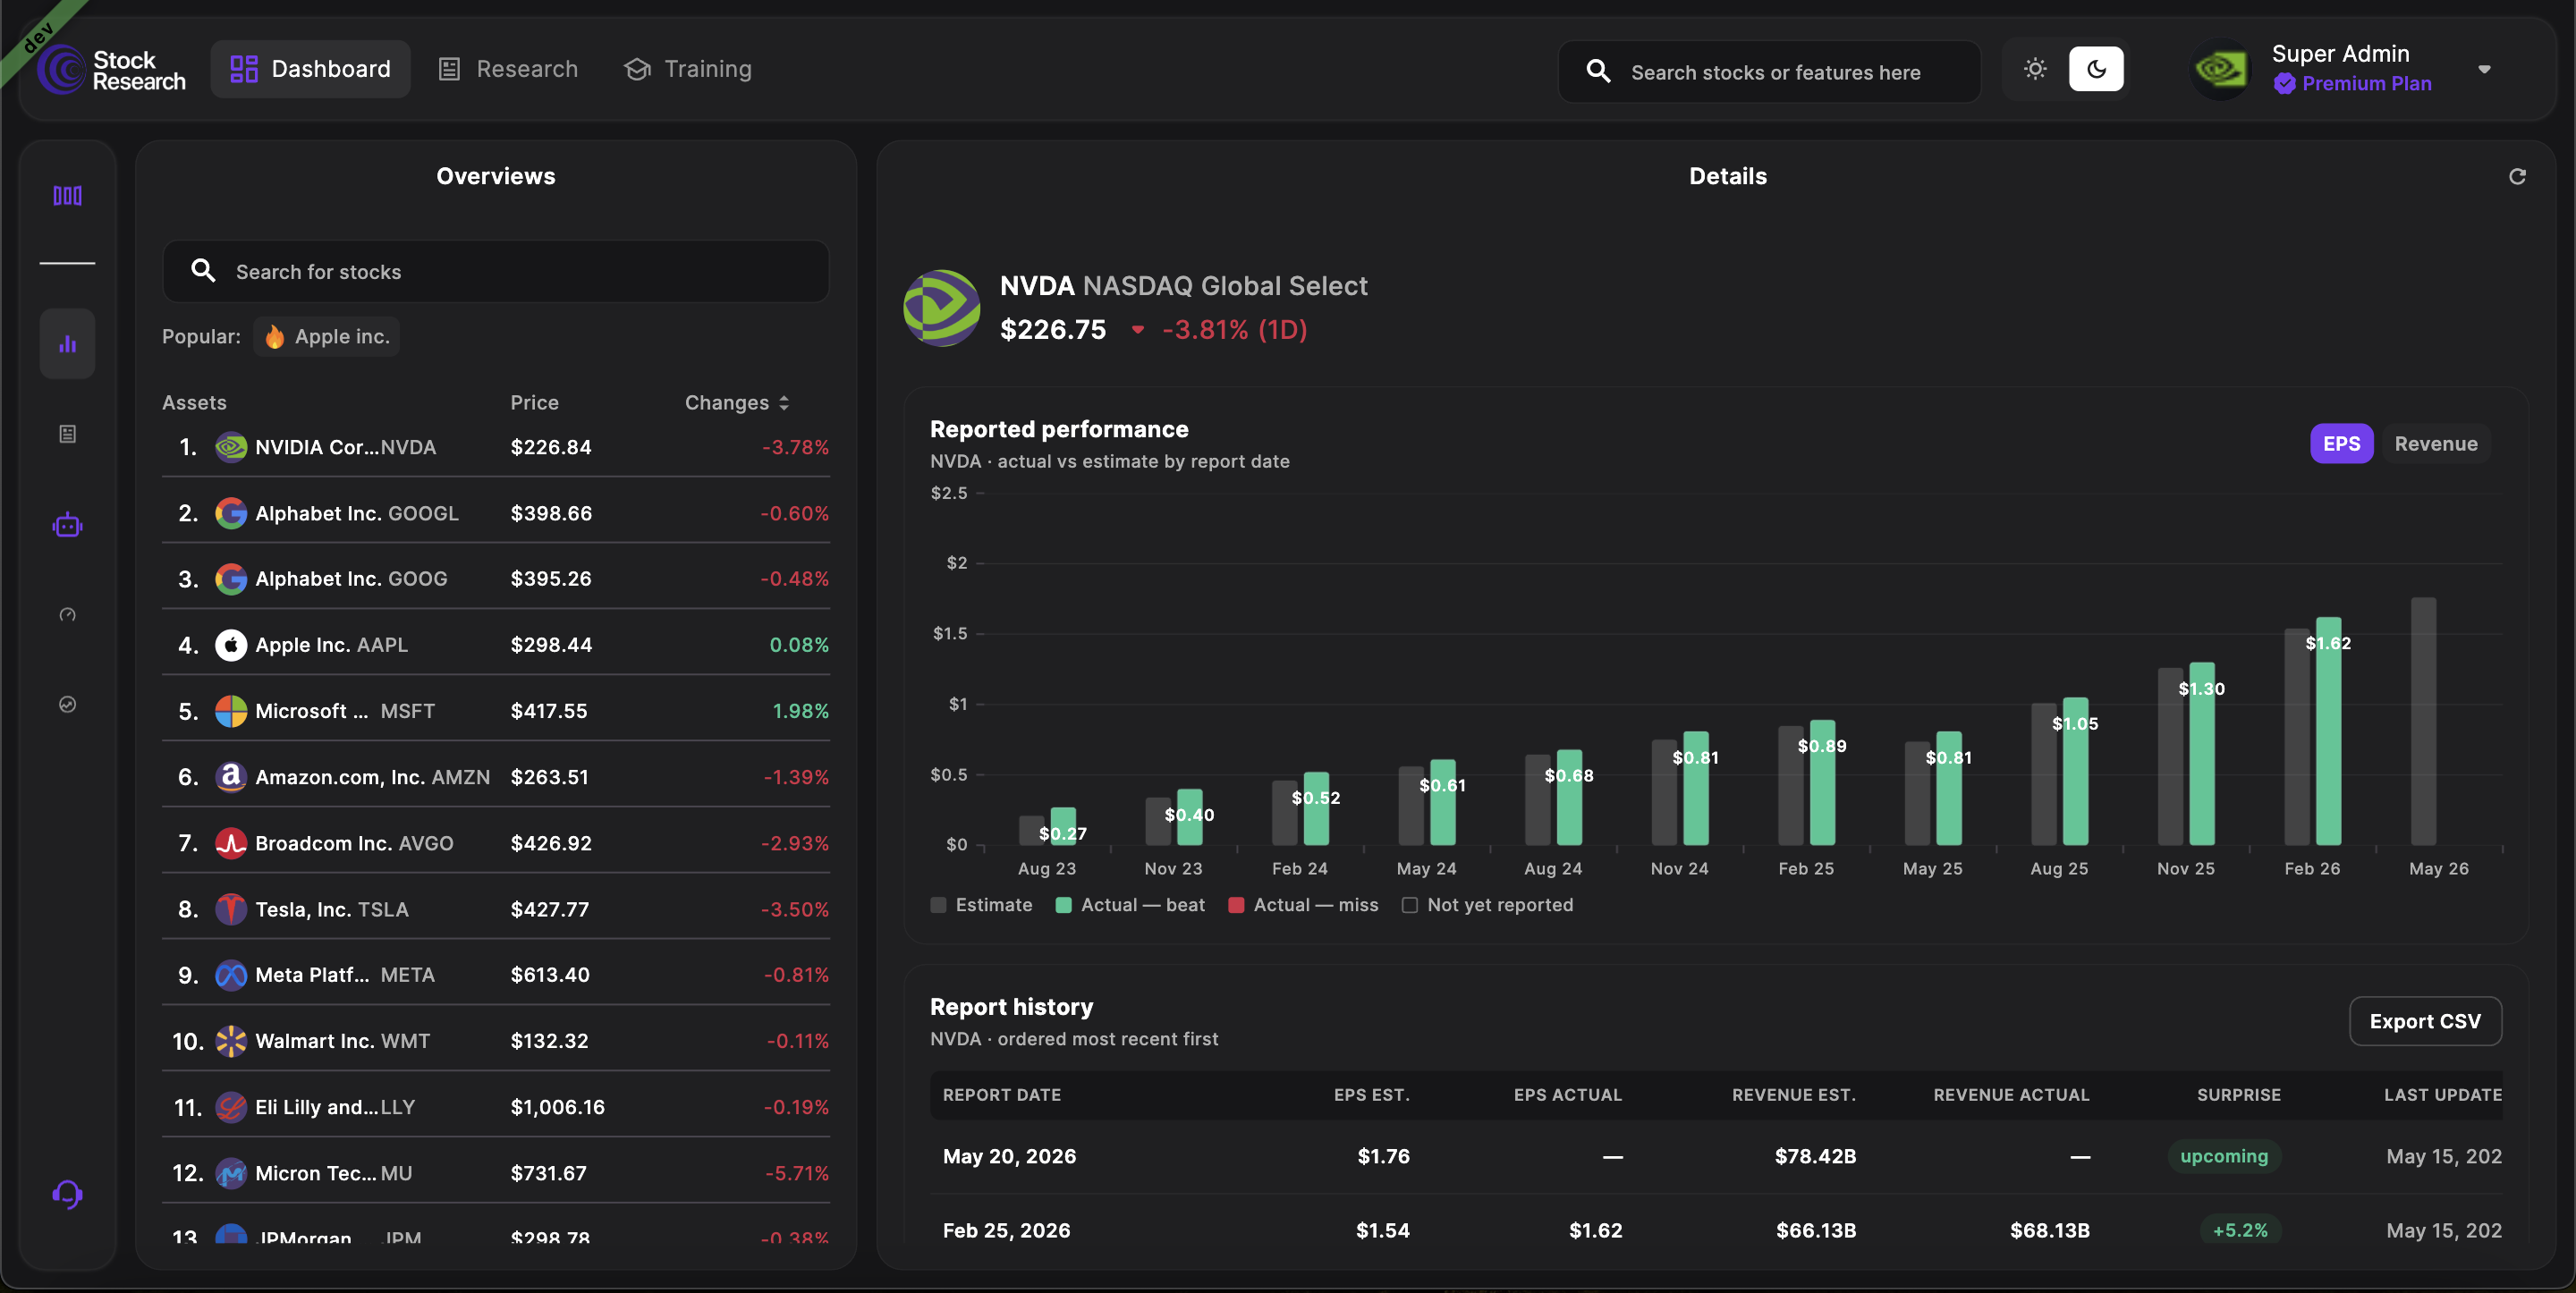Open the Training tab
2576x1293 pixels.
[687, 69]
